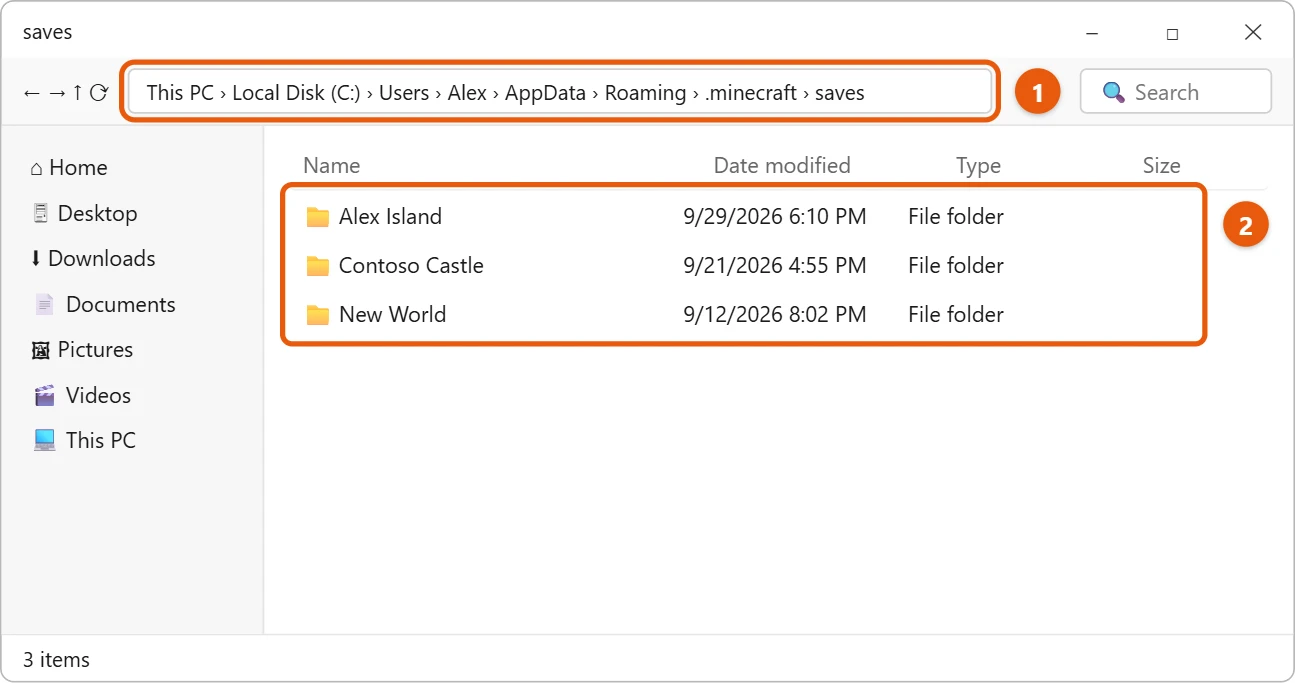Click the Pictures icon in sidebar
Viewport: 1295px width, 683px height.
click(41, 350)
